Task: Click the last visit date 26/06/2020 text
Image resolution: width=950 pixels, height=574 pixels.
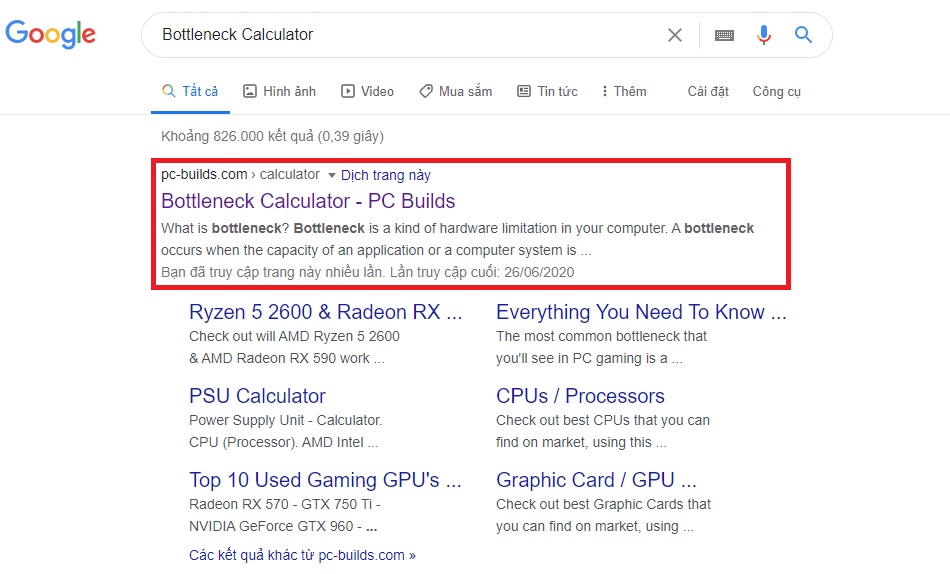Action: (x=539, y=272)
